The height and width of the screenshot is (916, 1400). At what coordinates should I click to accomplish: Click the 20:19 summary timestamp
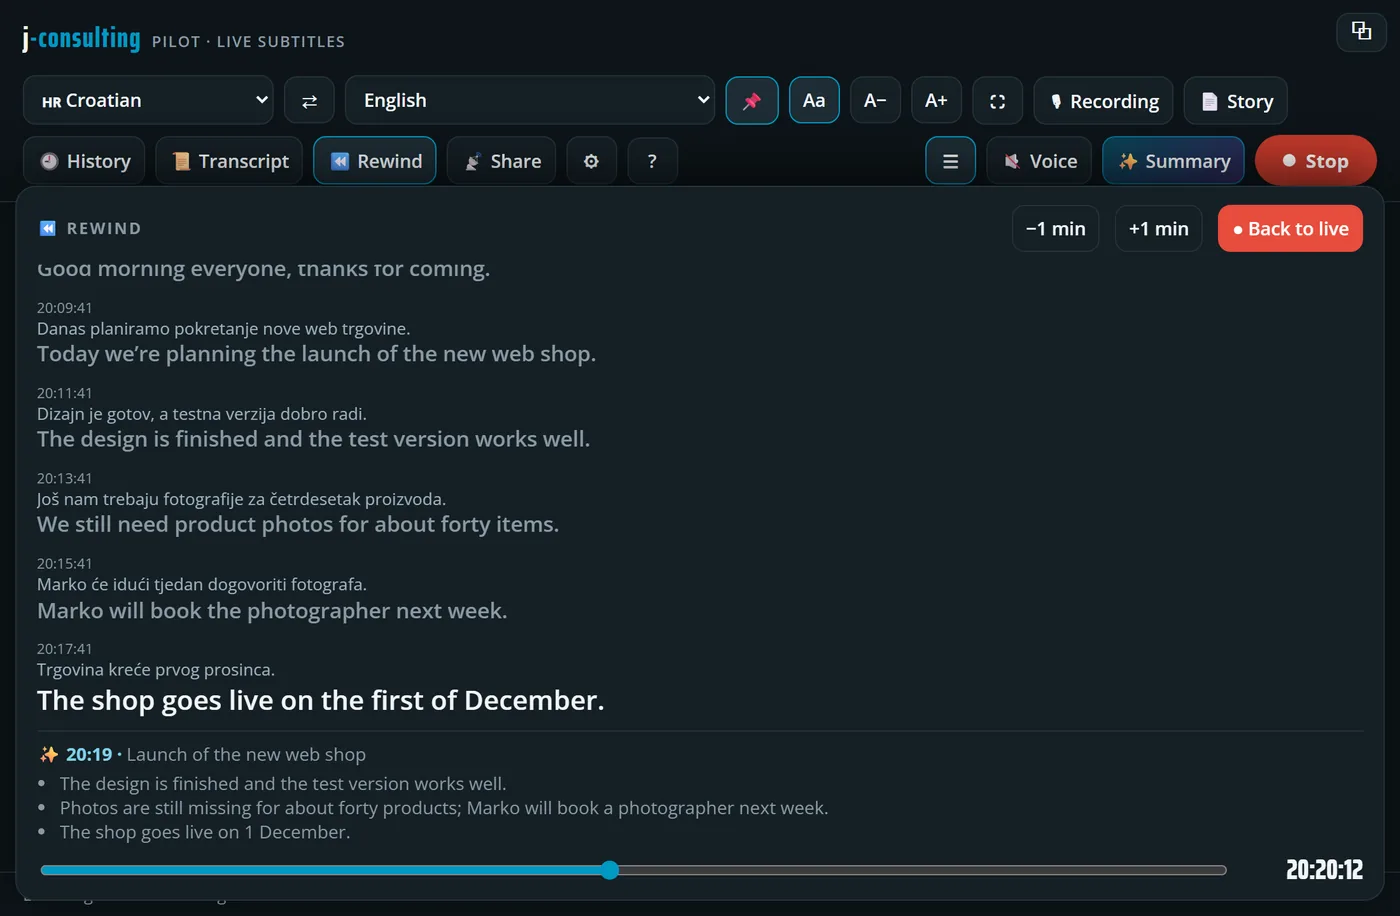89,754
